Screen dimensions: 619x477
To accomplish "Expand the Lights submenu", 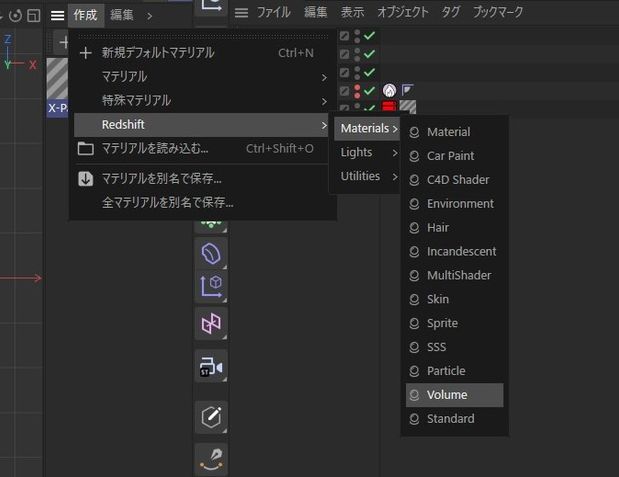I will tap(367, 152).
